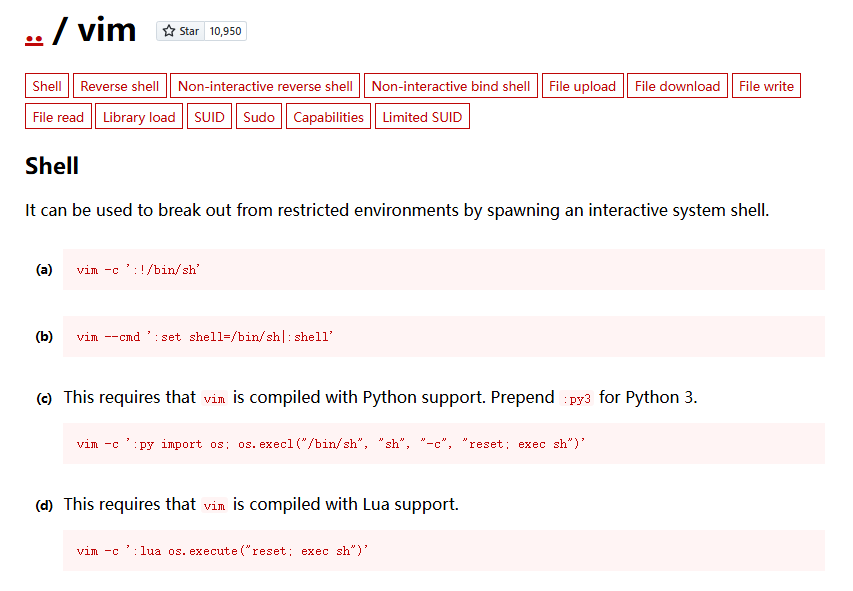The image size is (853, 591).
Task: Click the vim --cmd set shell code block
Action: (444, 336)
